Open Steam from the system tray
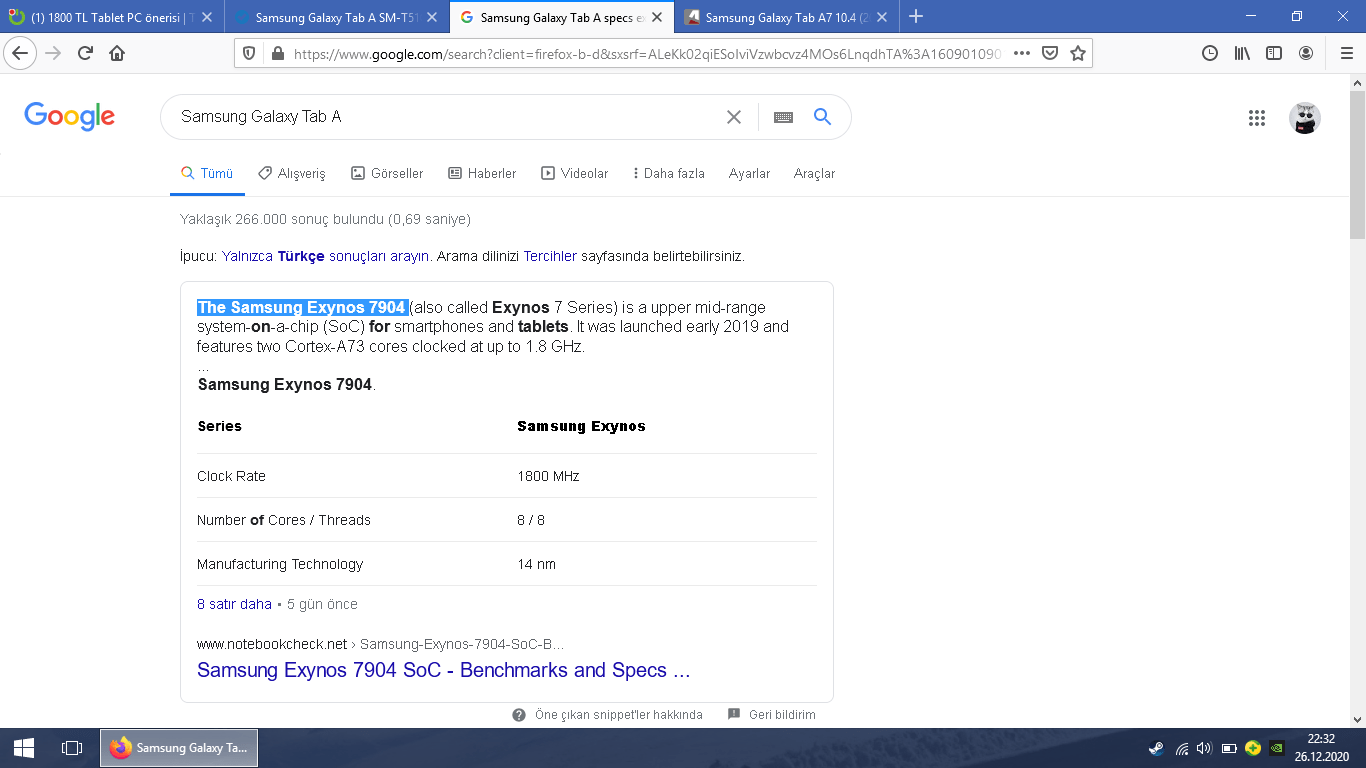 [1156, 747]
